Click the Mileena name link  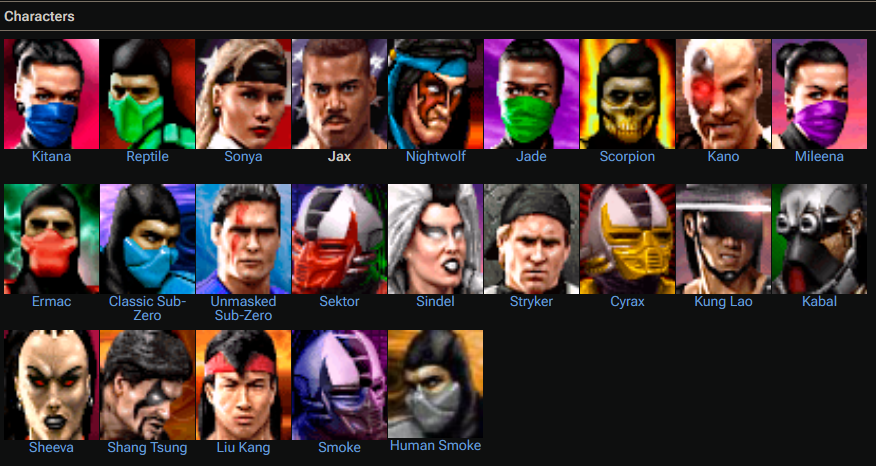click(x=819, y=156)
